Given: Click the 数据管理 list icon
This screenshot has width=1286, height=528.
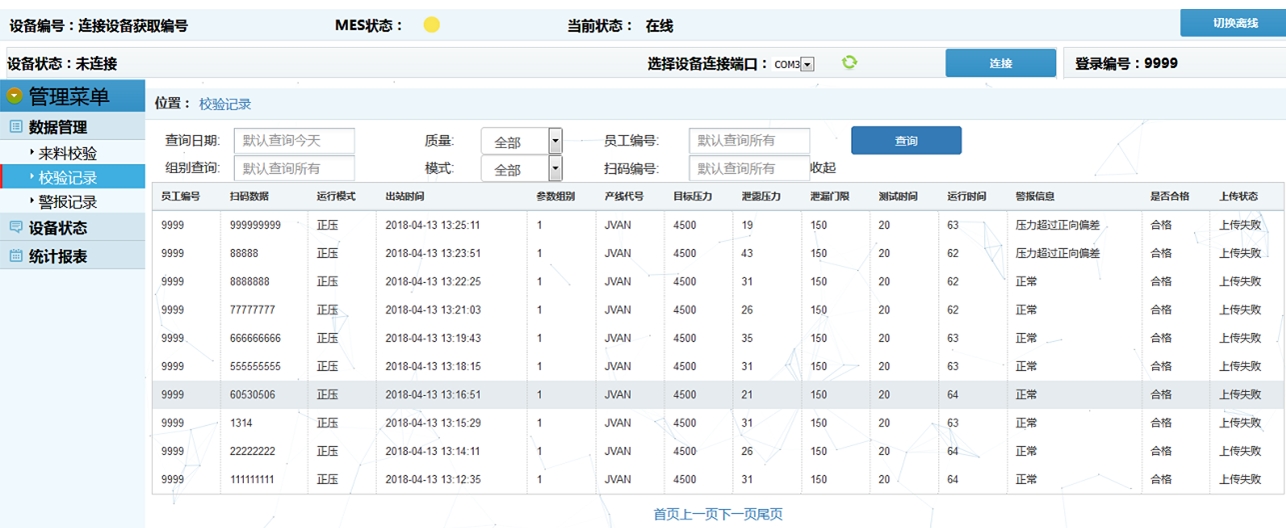Looking at the screenshot, I should point(15,127).
